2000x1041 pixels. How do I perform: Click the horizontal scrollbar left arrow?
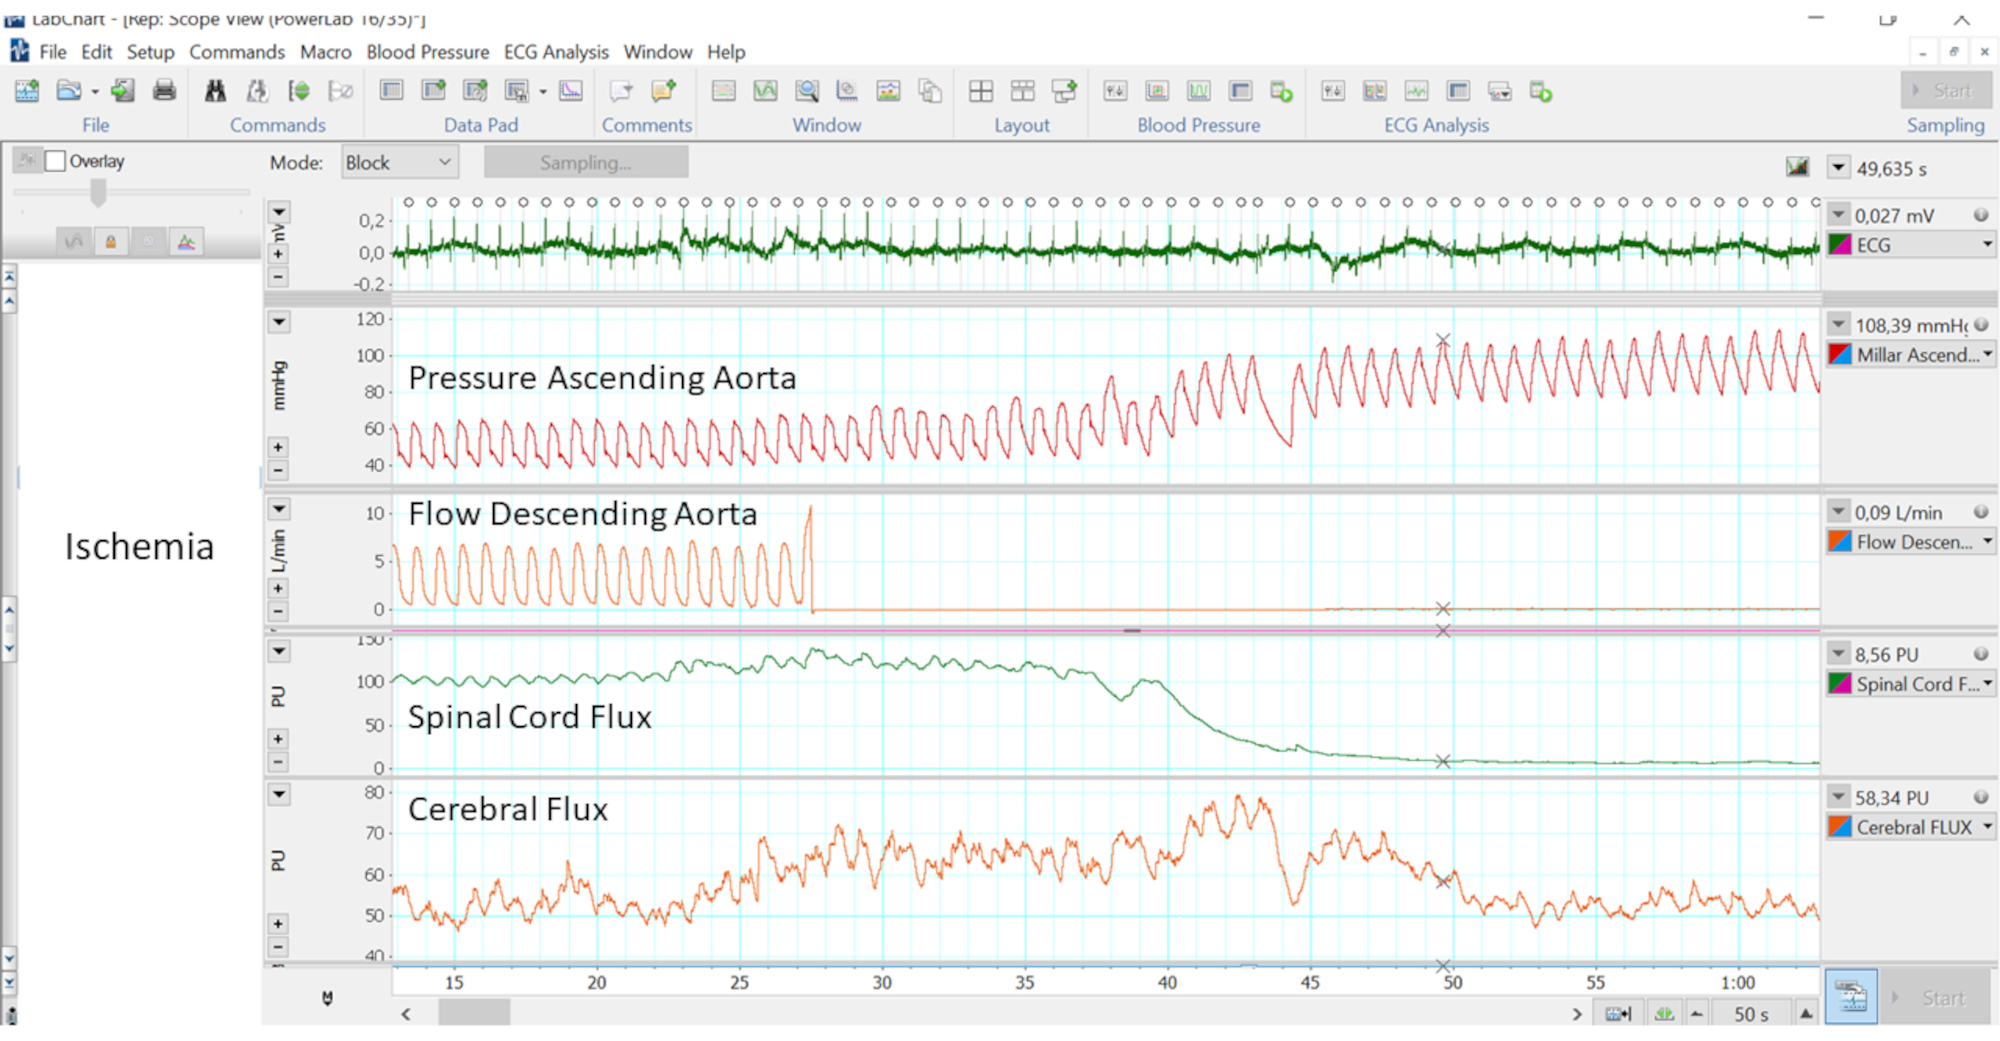click(x=406, y=1013)
